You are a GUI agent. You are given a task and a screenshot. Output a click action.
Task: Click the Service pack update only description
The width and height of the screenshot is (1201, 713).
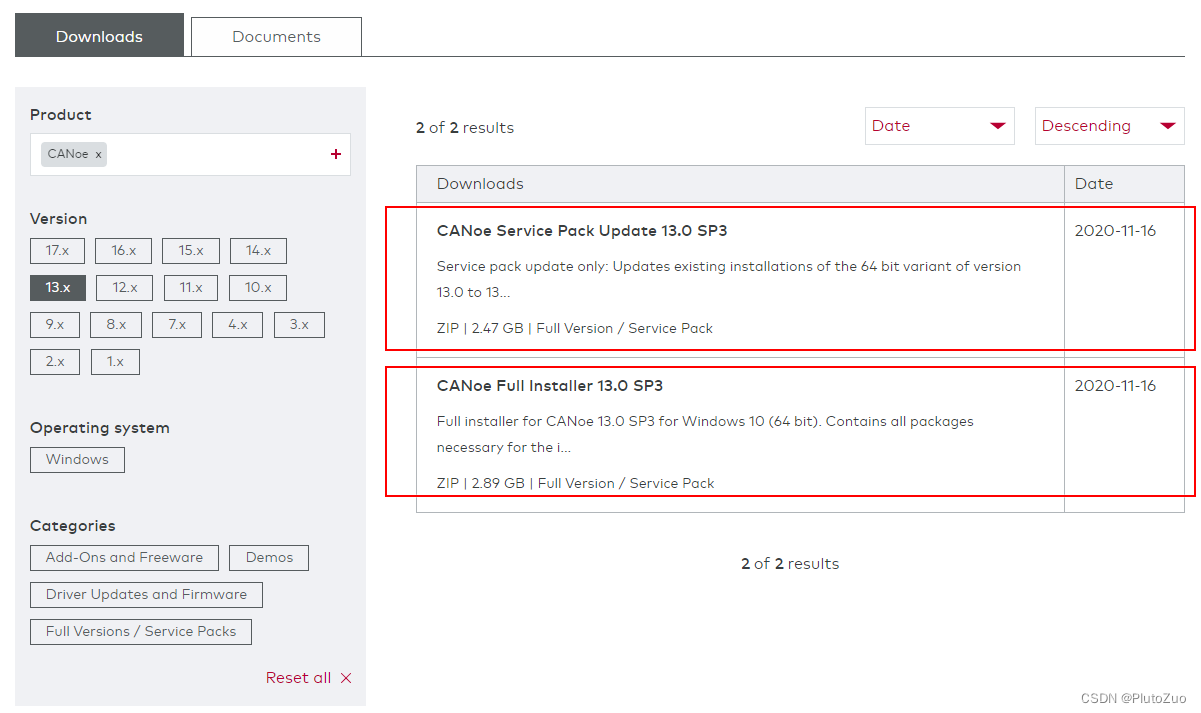[x=729, y=280]
